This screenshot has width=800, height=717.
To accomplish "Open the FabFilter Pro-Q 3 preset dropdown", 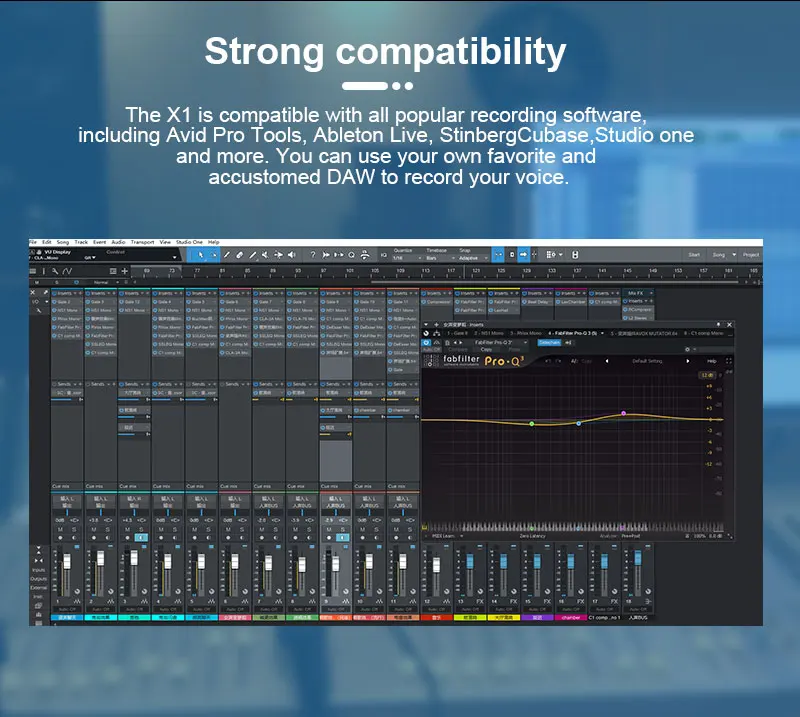I will pyautogui.click(x=500, y=342).
